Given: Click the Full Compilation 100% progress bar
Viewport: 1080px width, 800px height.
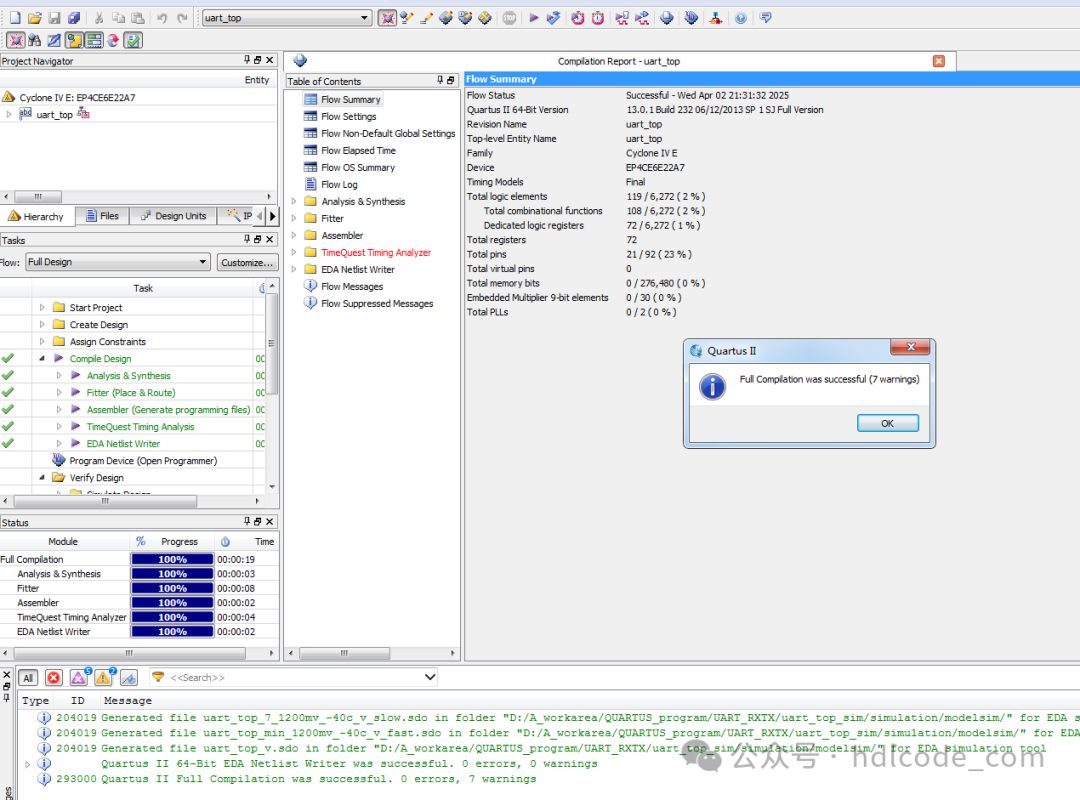Looking at the screenshot, I should [172, 560].
